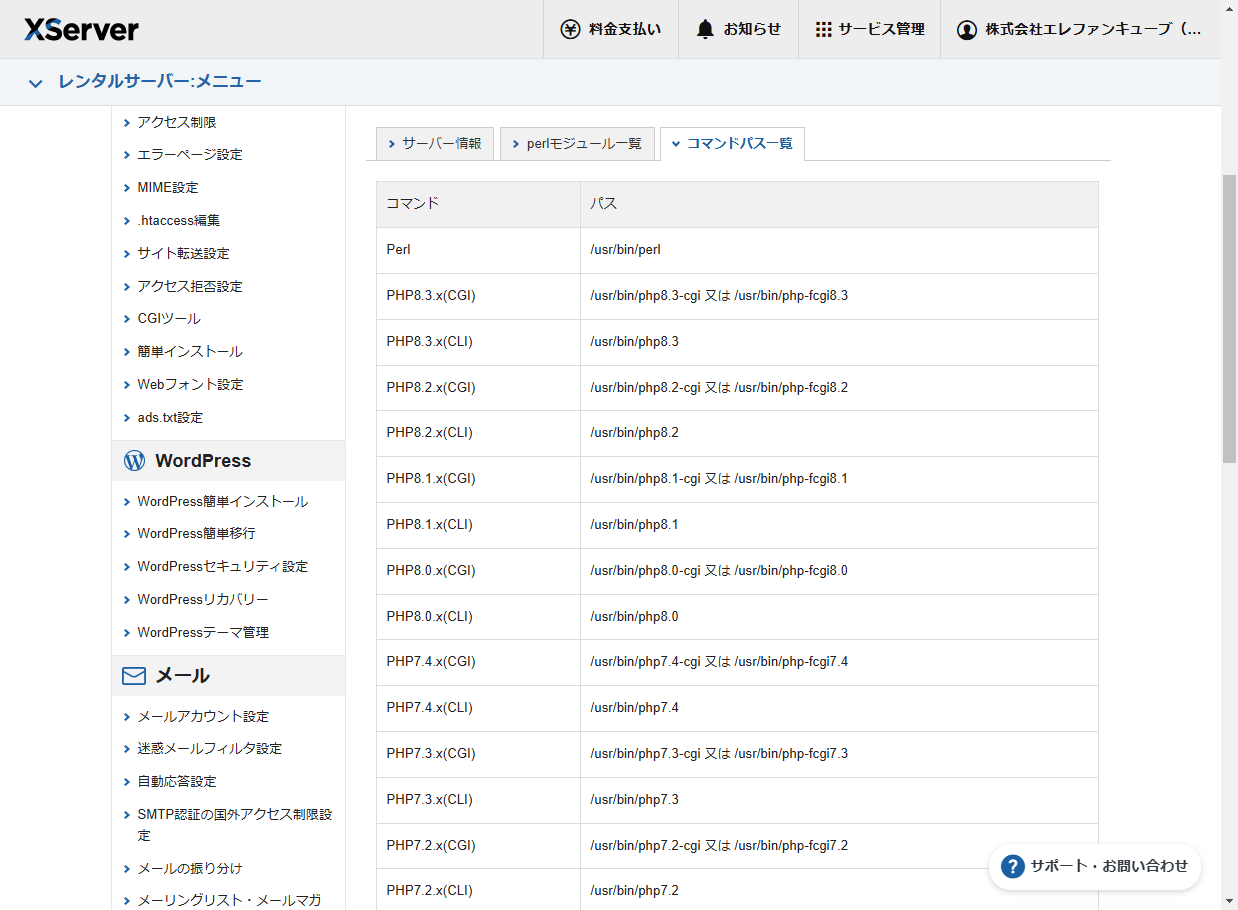1238x910 pixels.
Task: Collapse the レンタルサーバー:メニュー section
Action: click(x=35, y=83)
